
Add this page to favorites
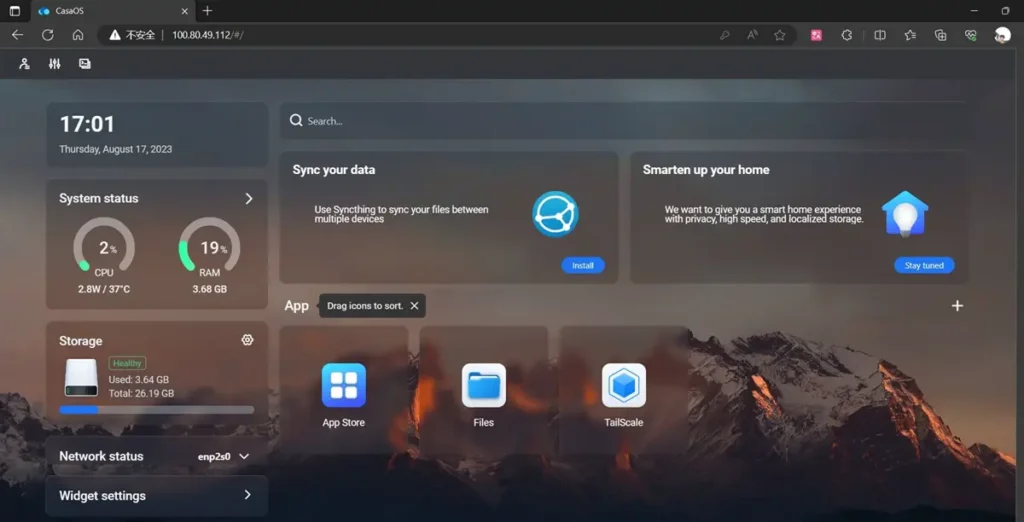tap(780, 35)
